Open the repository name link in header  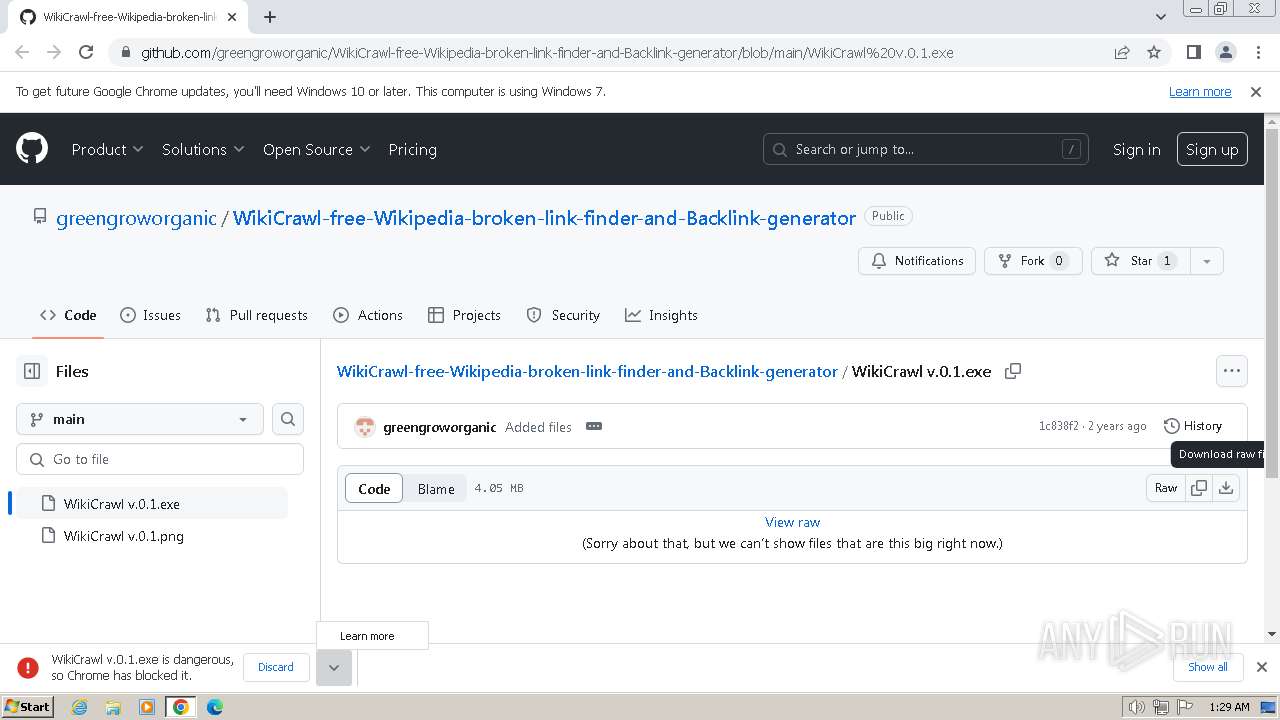[544, 218]
